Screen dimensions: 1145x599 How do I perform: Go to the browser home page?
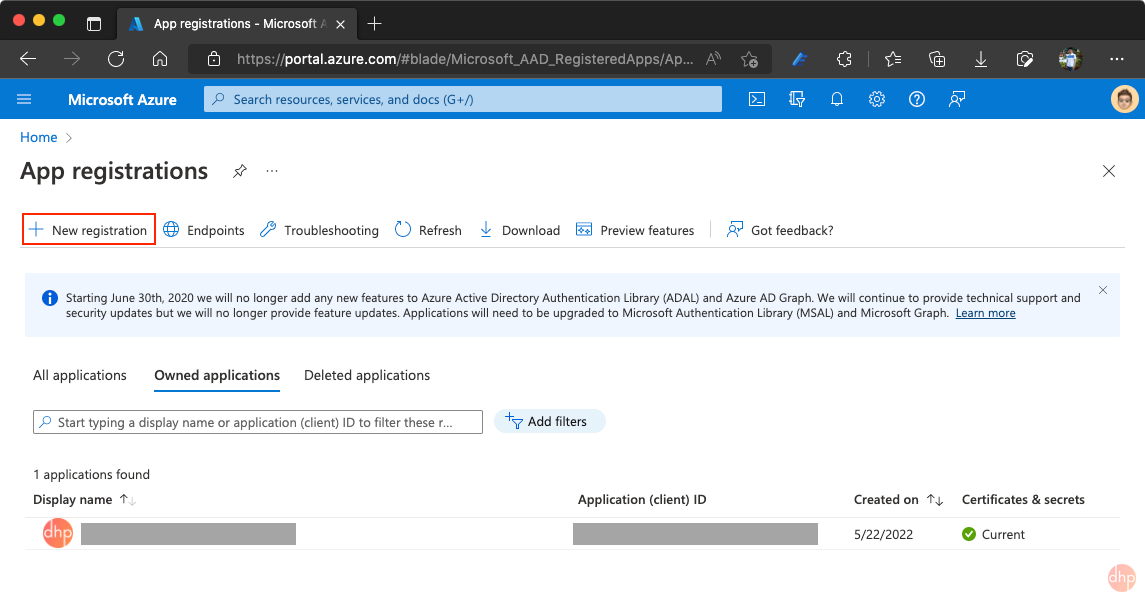click(x=160, y=59)
